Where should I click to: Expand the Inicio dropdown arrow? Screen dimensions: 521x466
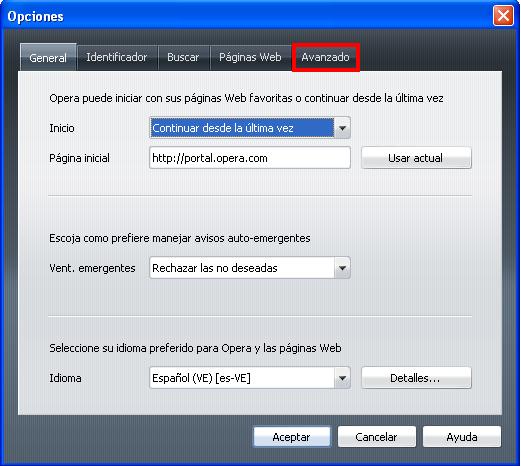point(342,128)
